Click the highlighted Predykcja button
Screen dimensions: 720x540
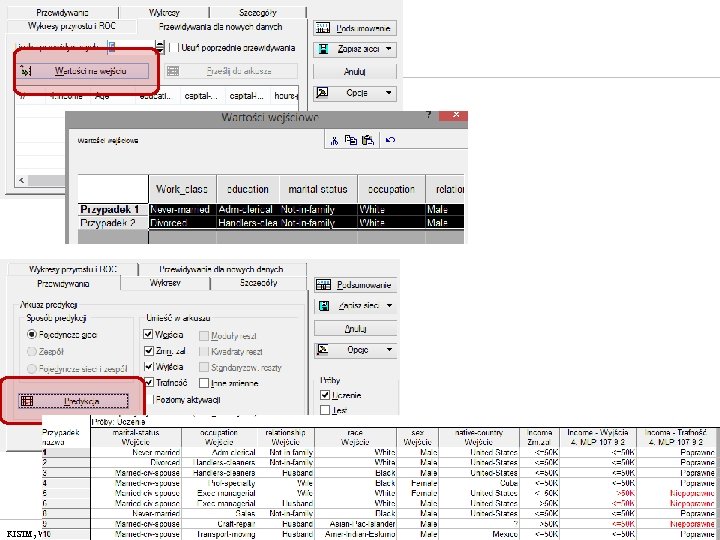[x=73, y=401]
